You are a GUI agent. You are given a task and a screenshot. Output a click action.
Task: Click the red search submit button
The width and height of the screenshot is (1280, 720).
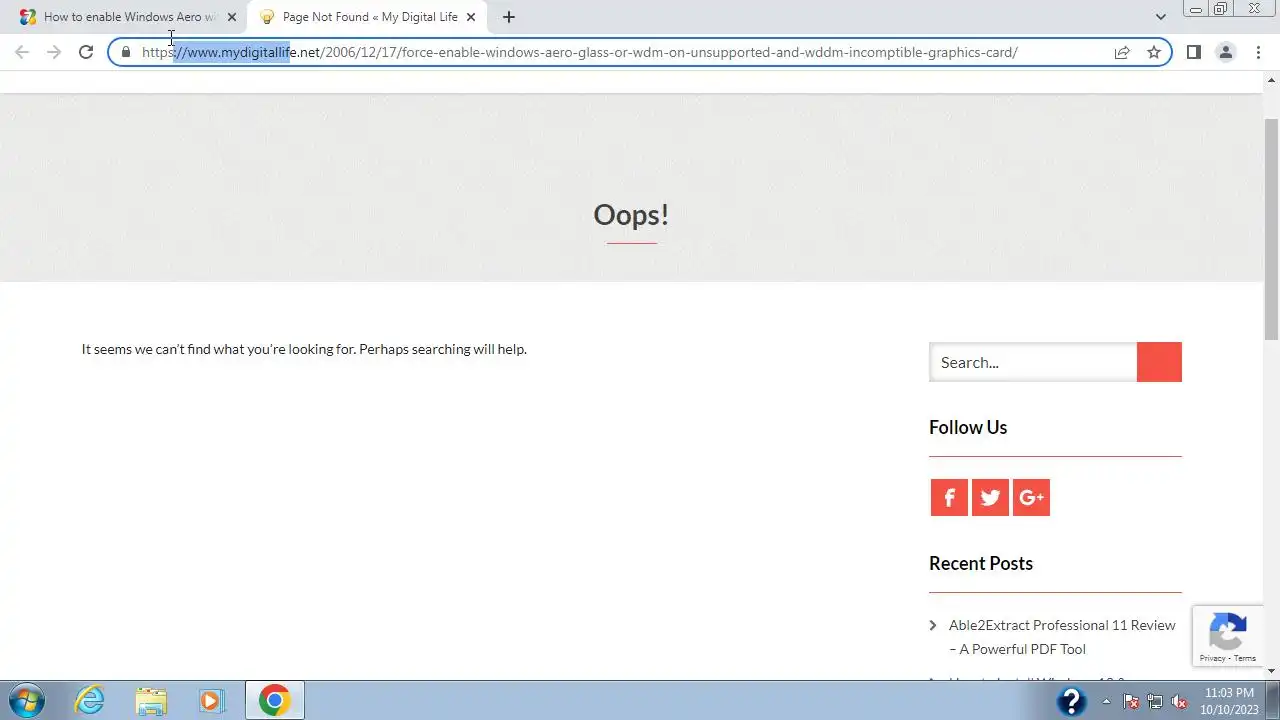(1159, 362)
